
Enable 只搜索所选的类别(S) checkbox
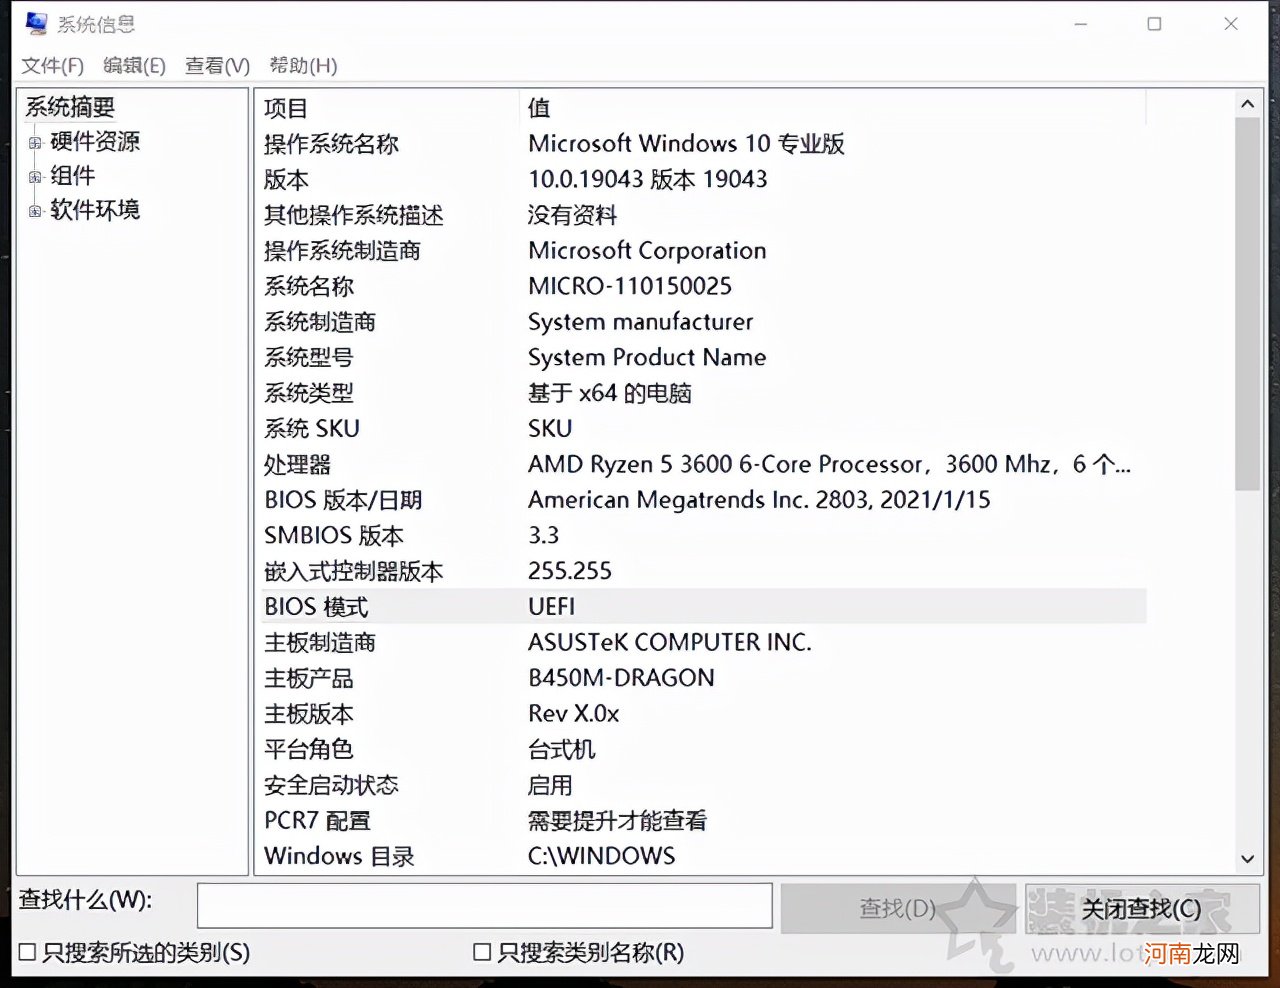tap(28, 952)
